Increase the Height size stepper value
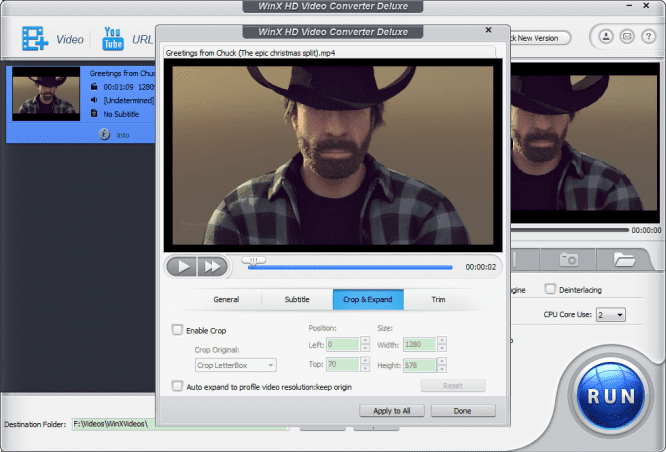 pyautogui.click(x=442, y=361)
